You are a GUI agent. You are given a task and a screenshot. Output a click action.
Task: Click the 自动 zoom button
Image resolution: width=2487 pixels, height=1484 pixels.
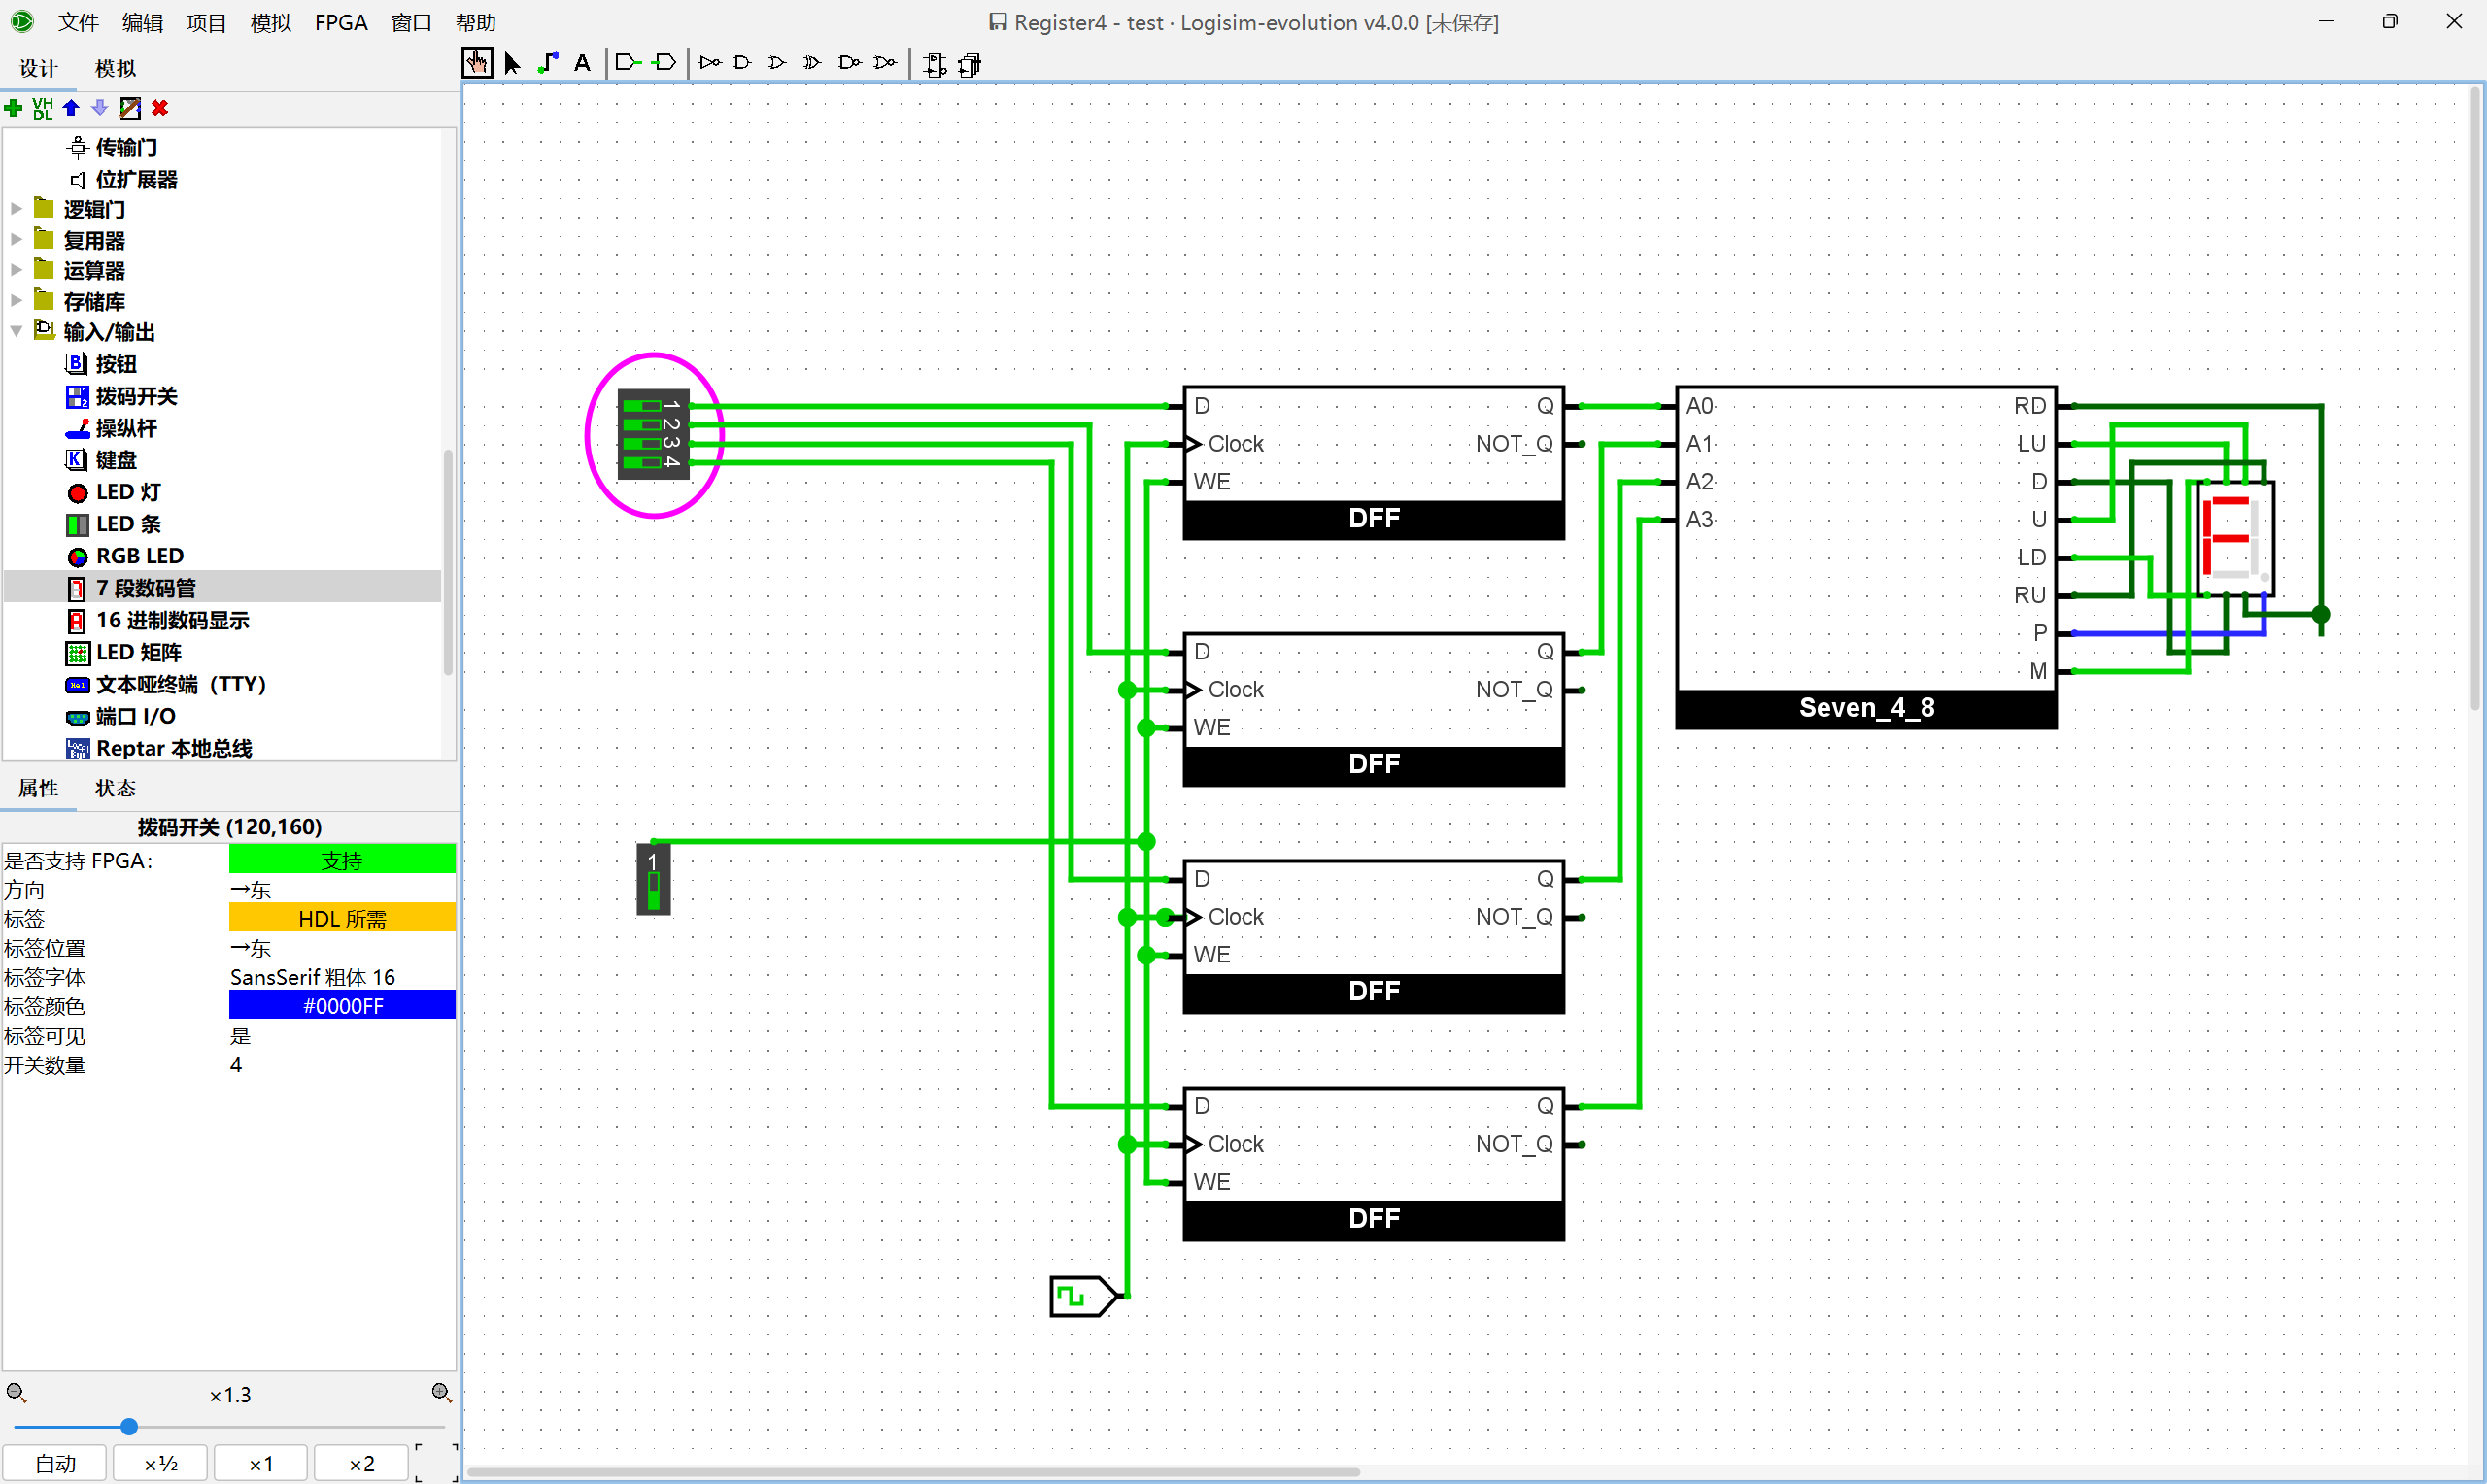(x=55, y=1463)
